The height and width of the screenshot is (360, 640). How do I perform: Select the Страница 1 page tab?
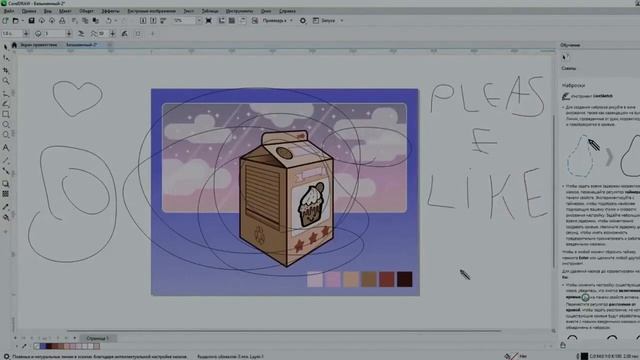pos(98,338)
